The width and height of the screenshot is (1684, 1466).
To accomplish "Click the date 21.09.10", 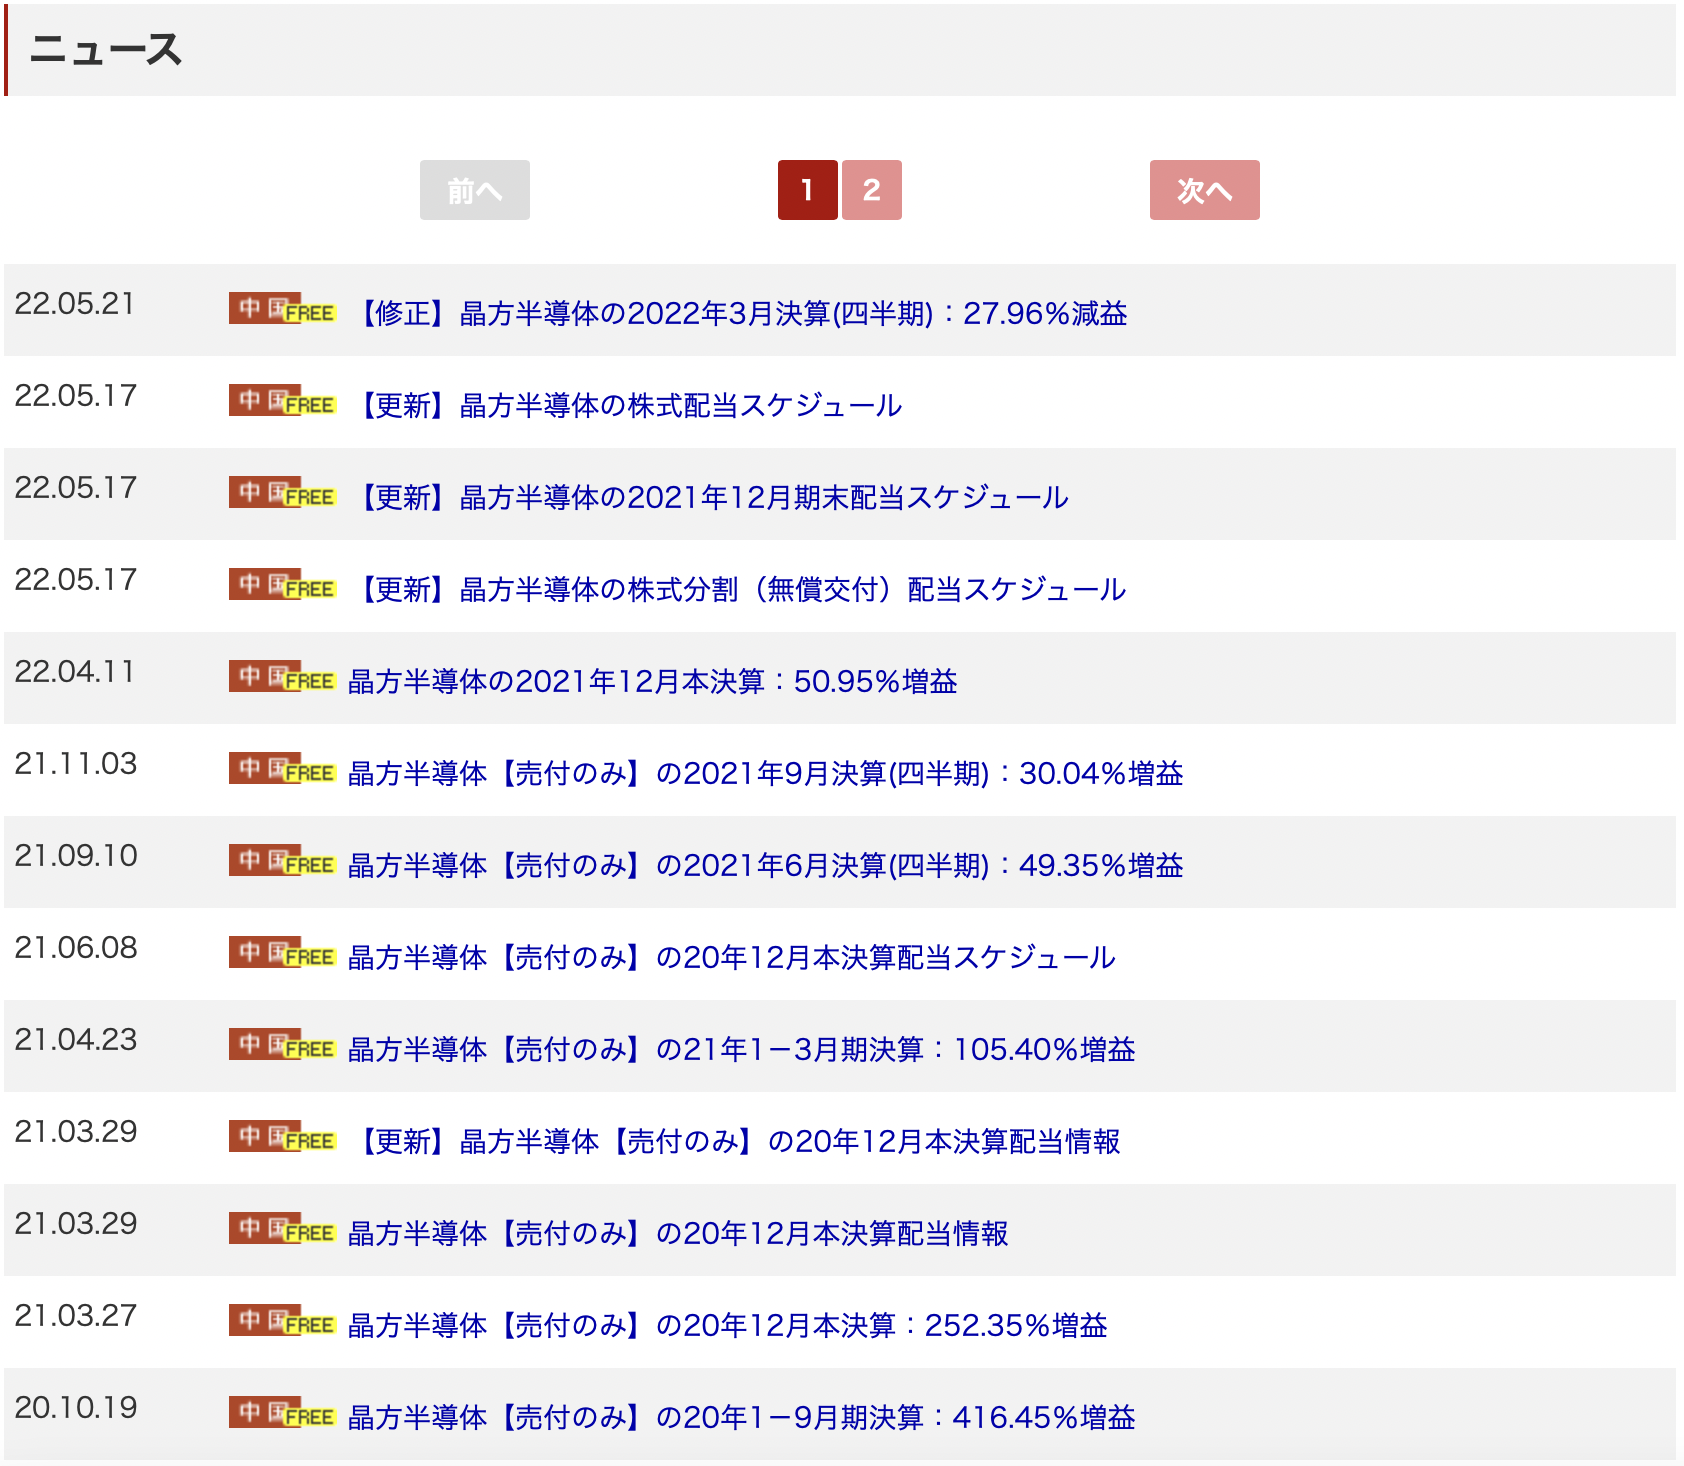I will (76, 856).
